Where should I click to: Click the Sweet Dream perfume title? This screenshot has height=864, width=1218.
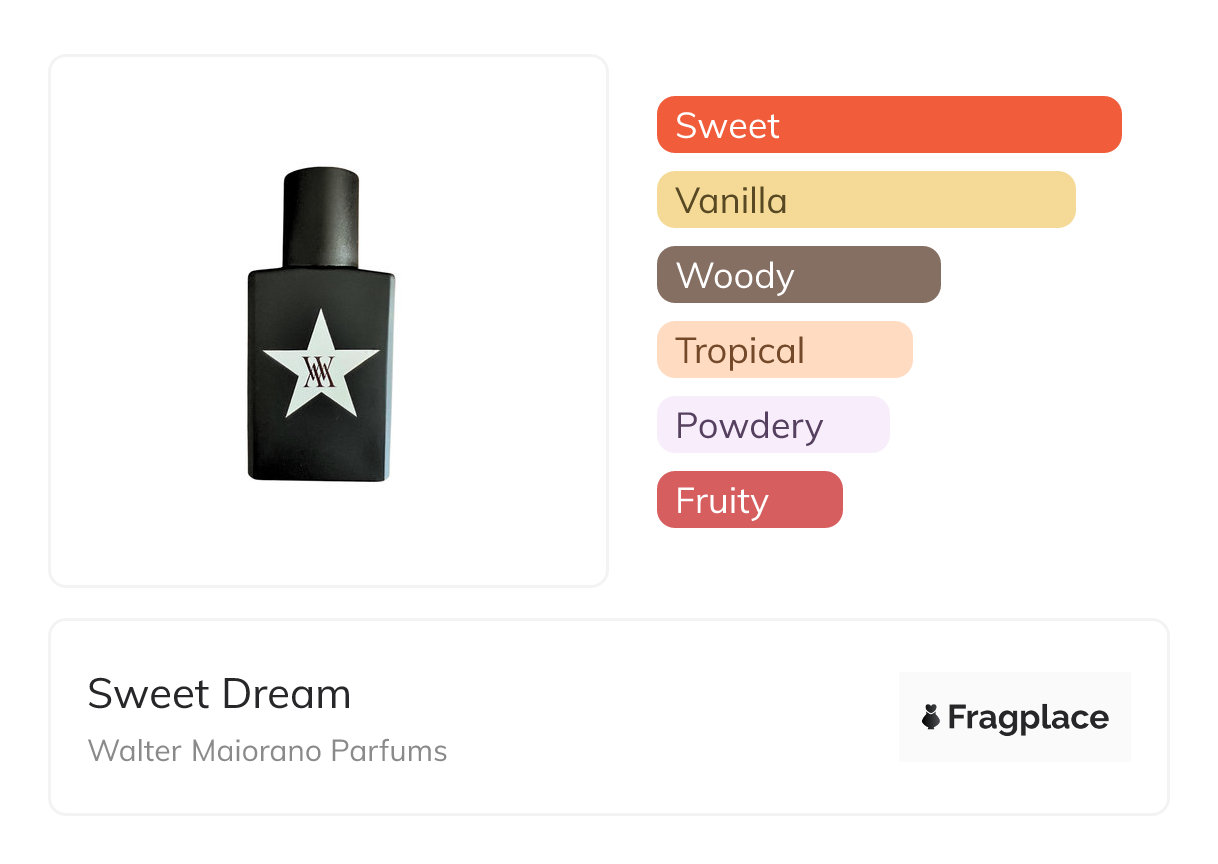tap(219, 693)
